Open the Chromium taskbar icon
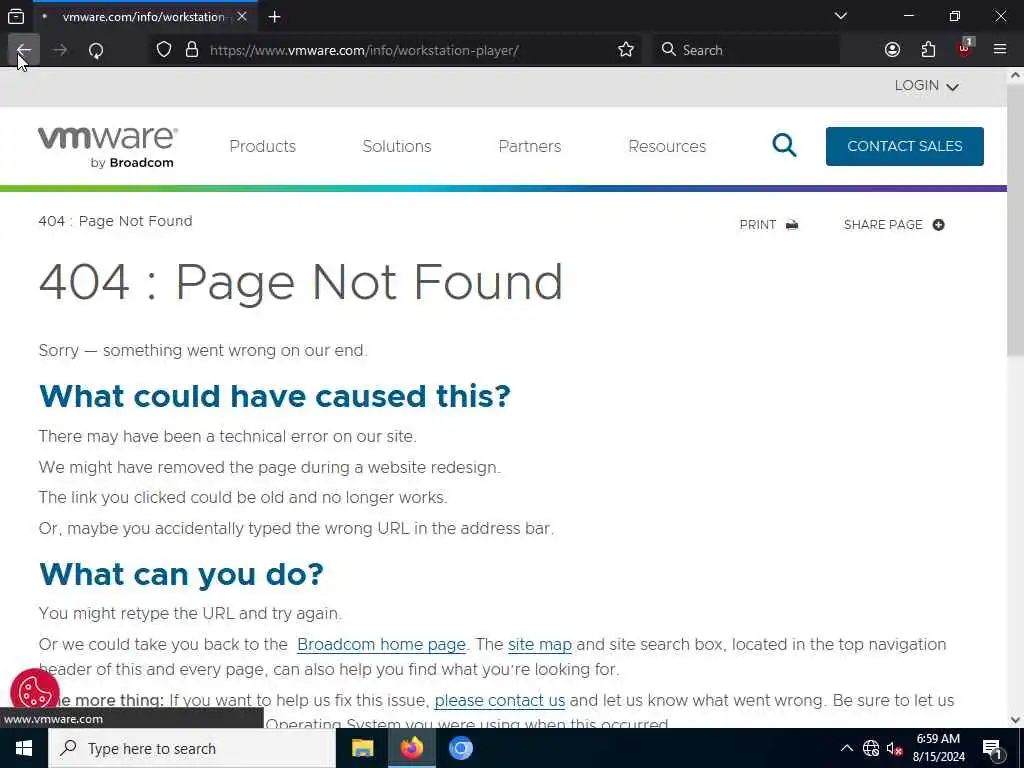1024x768 pixels. [x=460, y=748]
